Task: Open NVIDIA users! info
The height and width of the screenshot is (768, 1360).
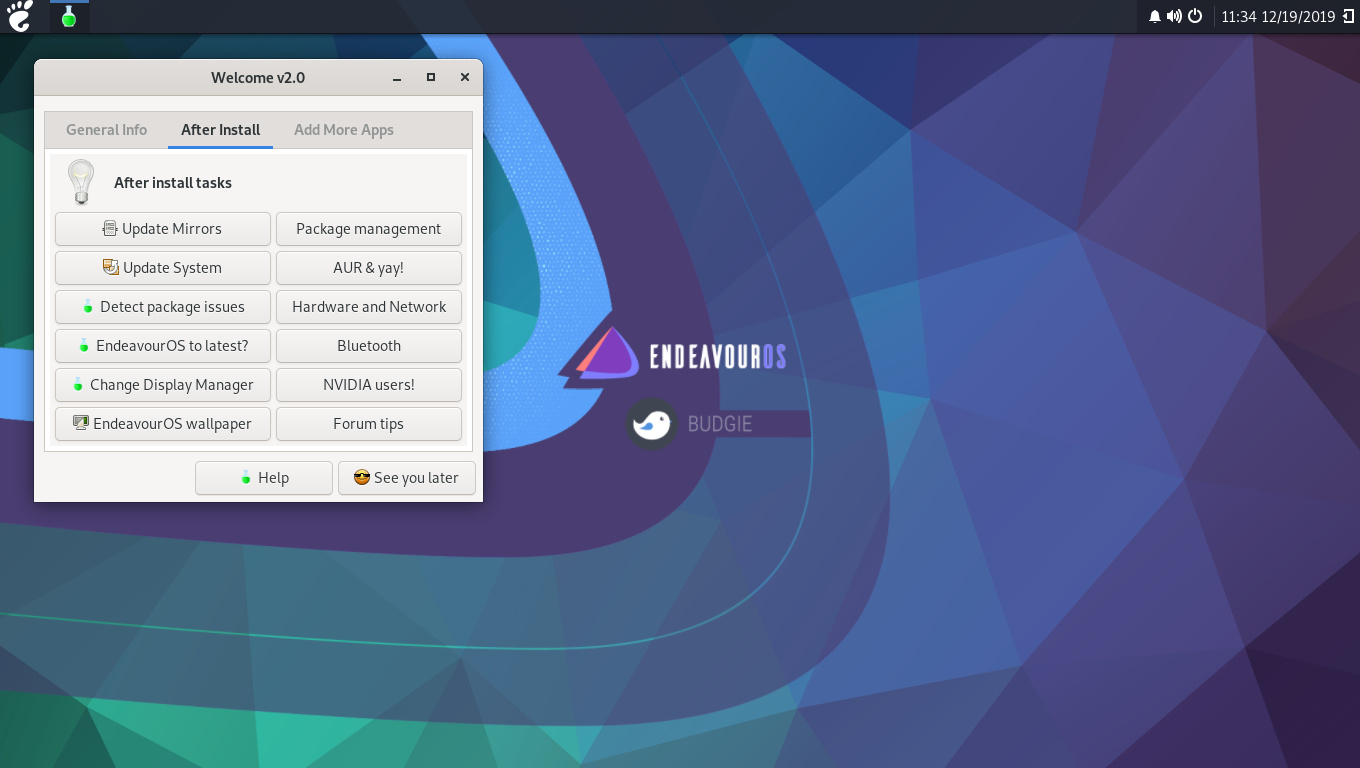Action: coord(368,385)
